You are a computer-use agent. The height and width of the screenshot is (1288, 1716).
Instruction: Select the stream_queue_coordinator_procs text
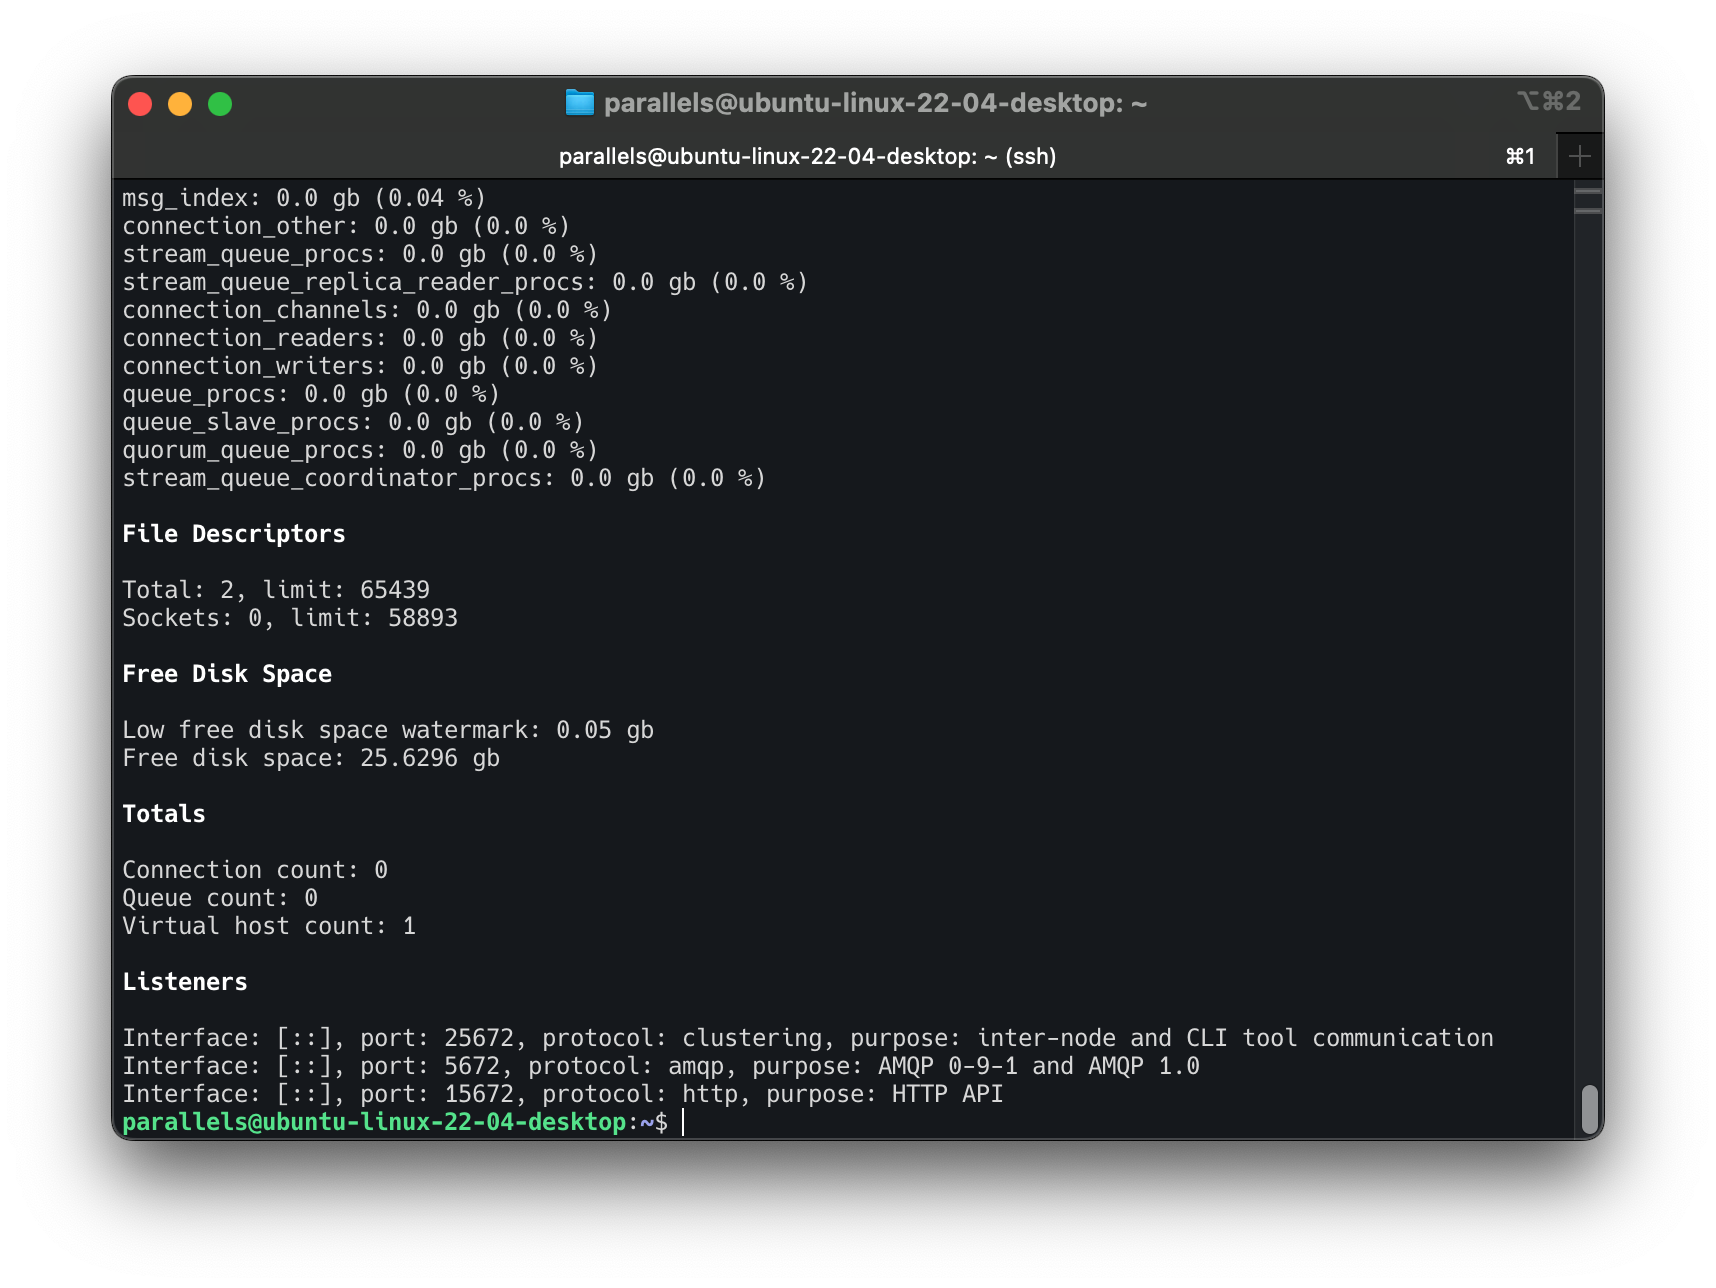pyautogui.click(x=335, y=477)
